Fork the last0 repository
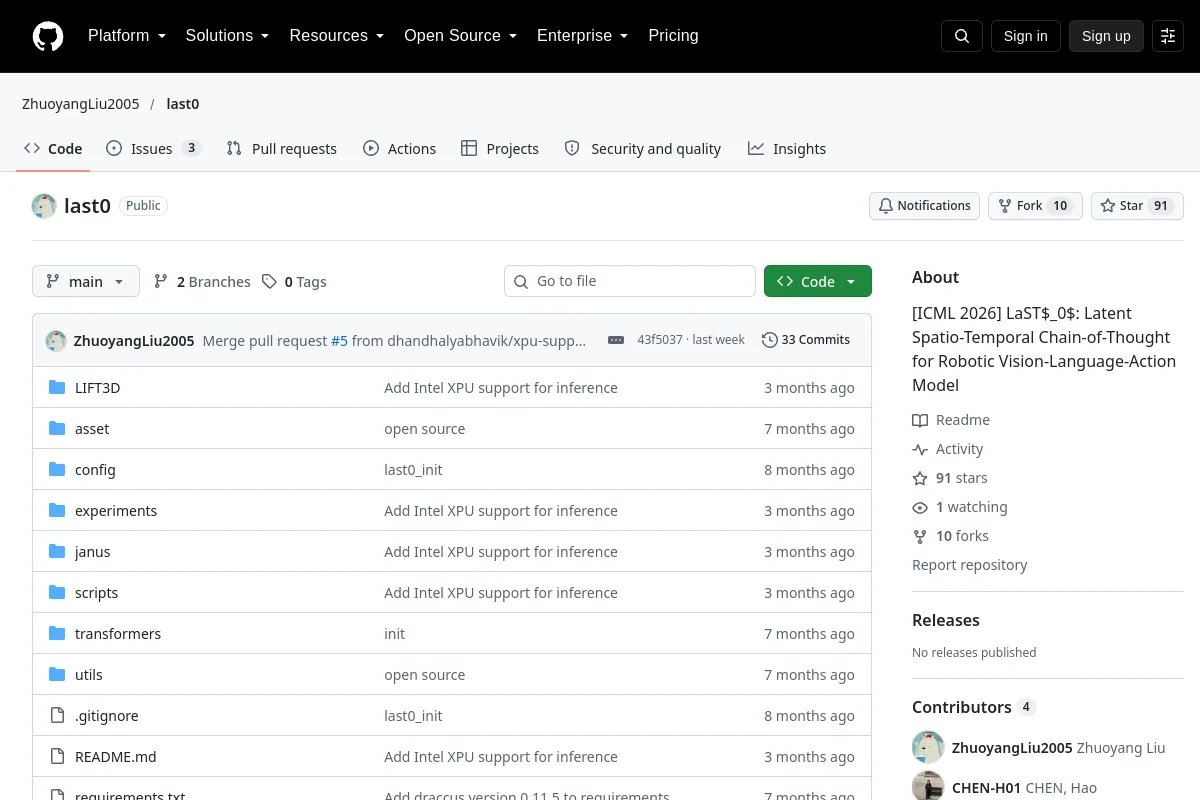The height and width of the screenshot is (800, 1200). (1035, 206)
